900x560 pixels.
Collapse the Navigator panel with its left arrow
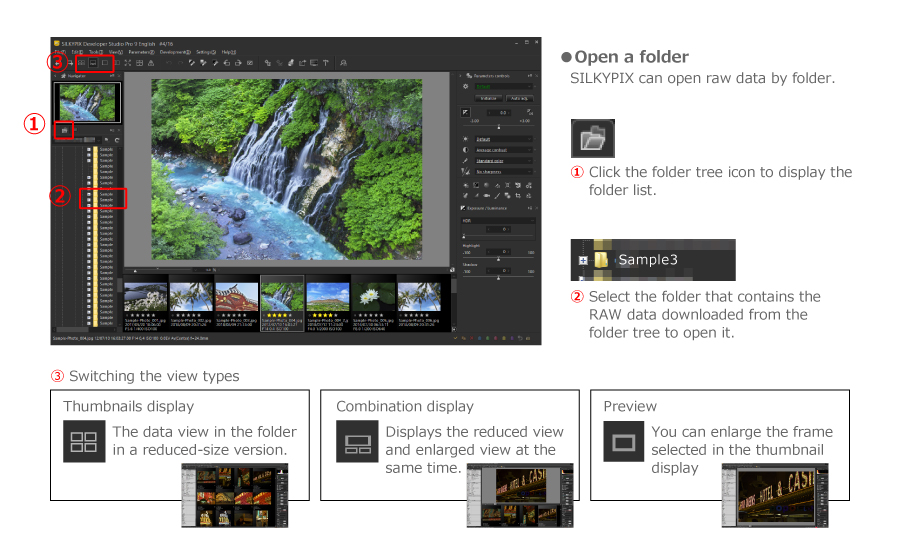tap(55, 76)
